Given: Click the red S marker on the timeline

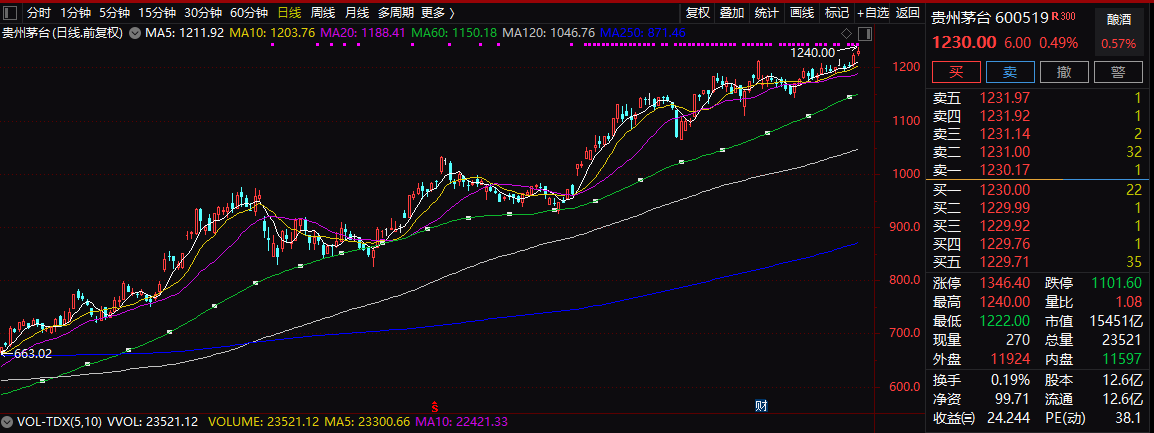Looking at the screenshot, I should pos(435,405).
